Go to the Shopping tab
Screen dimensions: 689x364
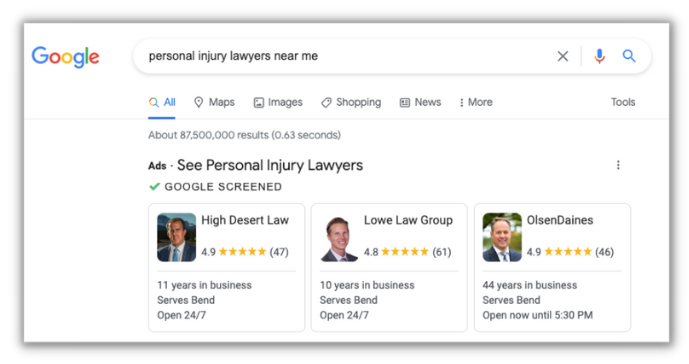pyautogui.click(x=351, y=102)
